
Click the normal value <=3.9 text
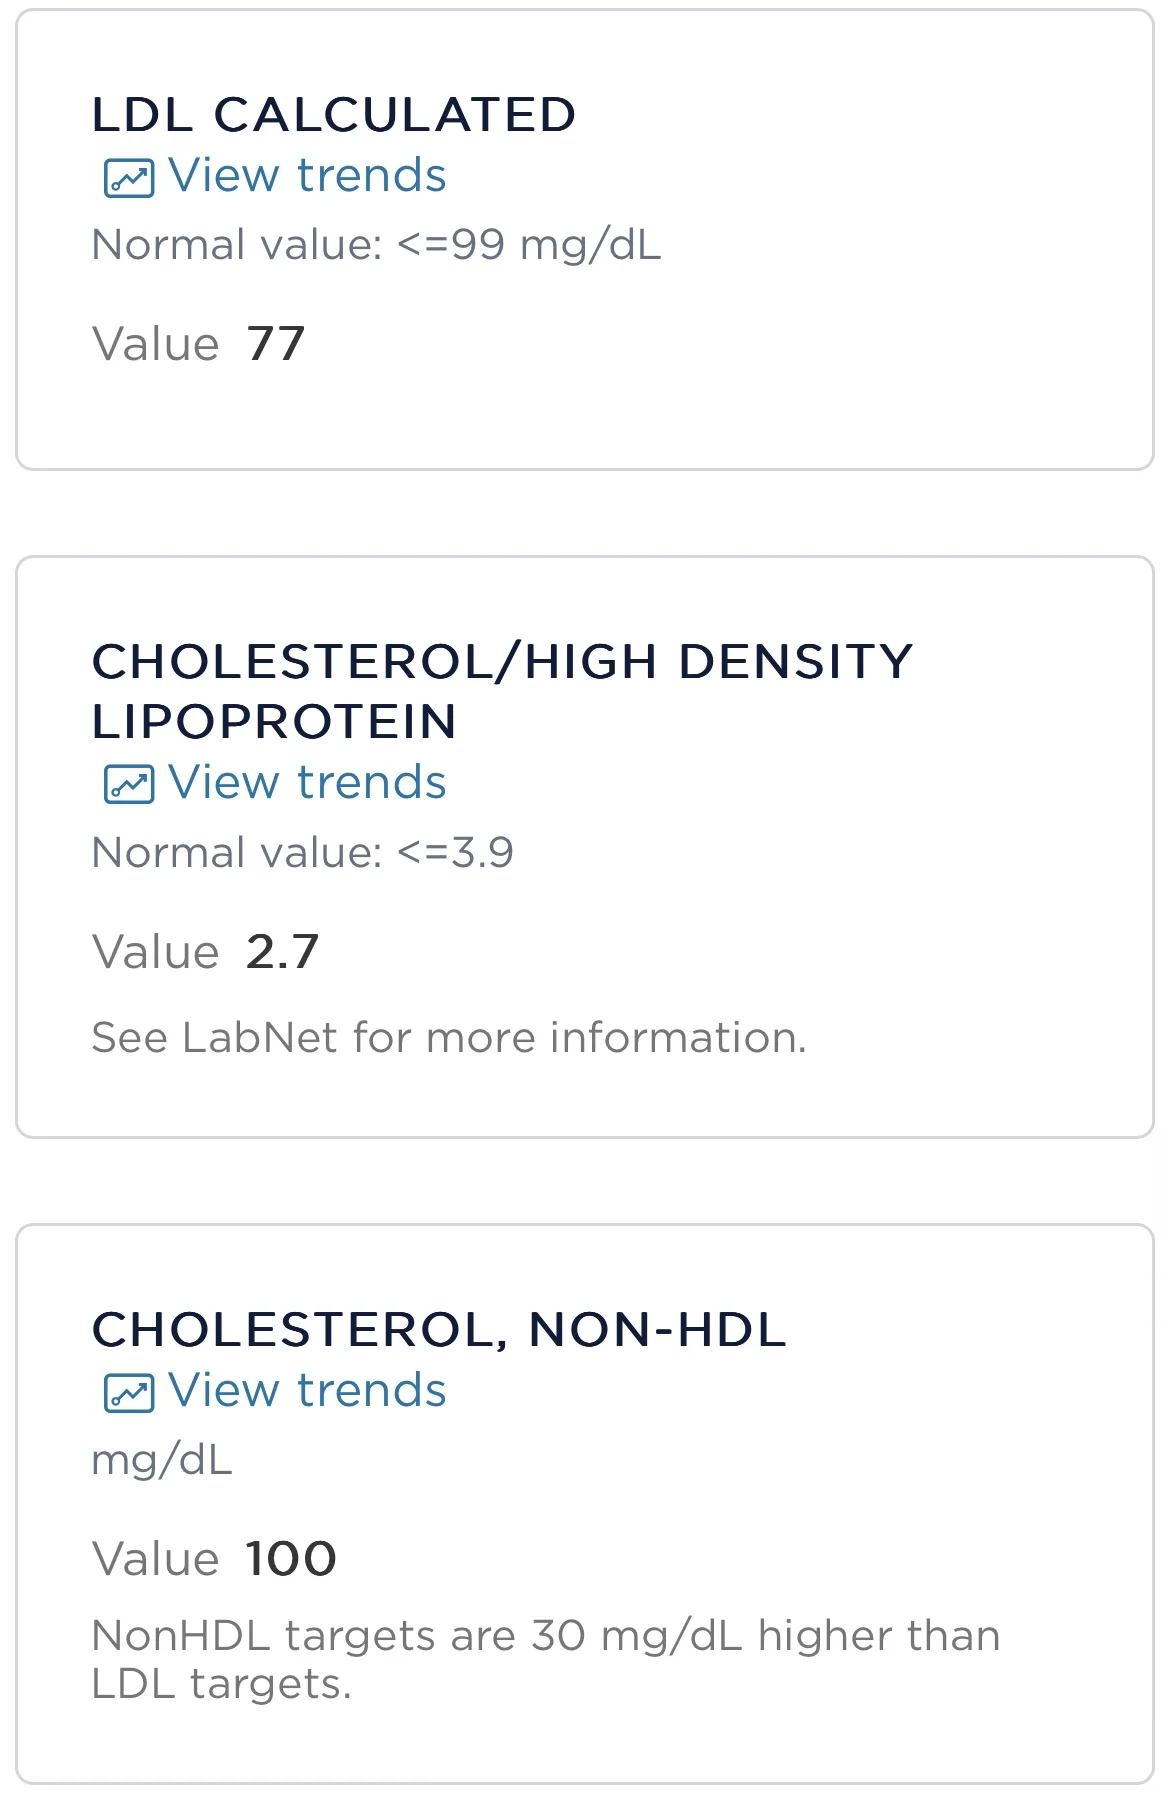point(302,853)
